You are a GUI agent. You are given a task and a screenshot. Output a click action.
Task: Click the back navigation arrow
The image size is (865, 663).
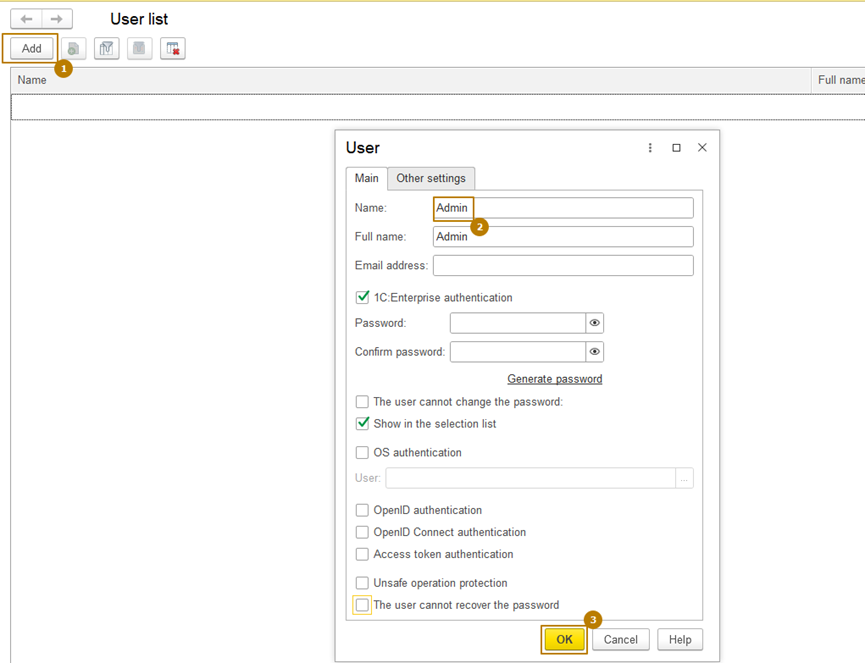click(26, 19)
